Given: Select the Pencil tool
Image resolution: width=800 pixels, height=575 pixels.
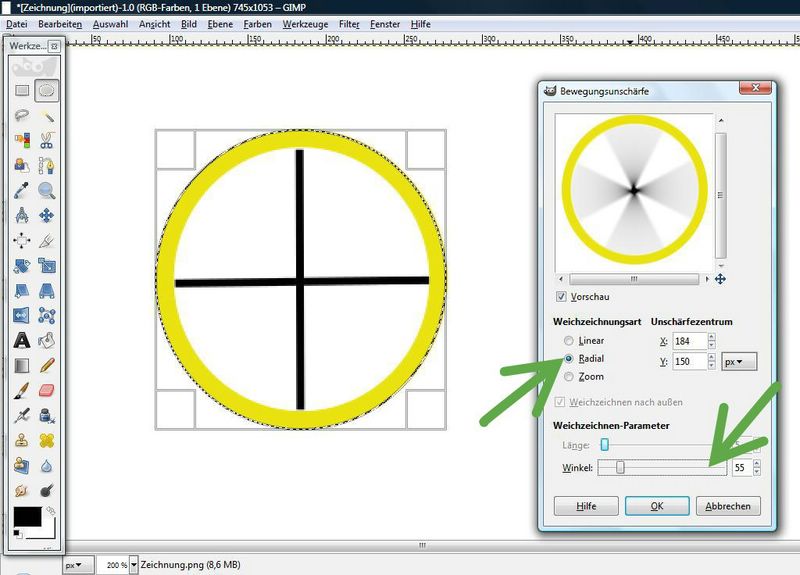Looking at the screenshot, I should click(x=46, y=365).
